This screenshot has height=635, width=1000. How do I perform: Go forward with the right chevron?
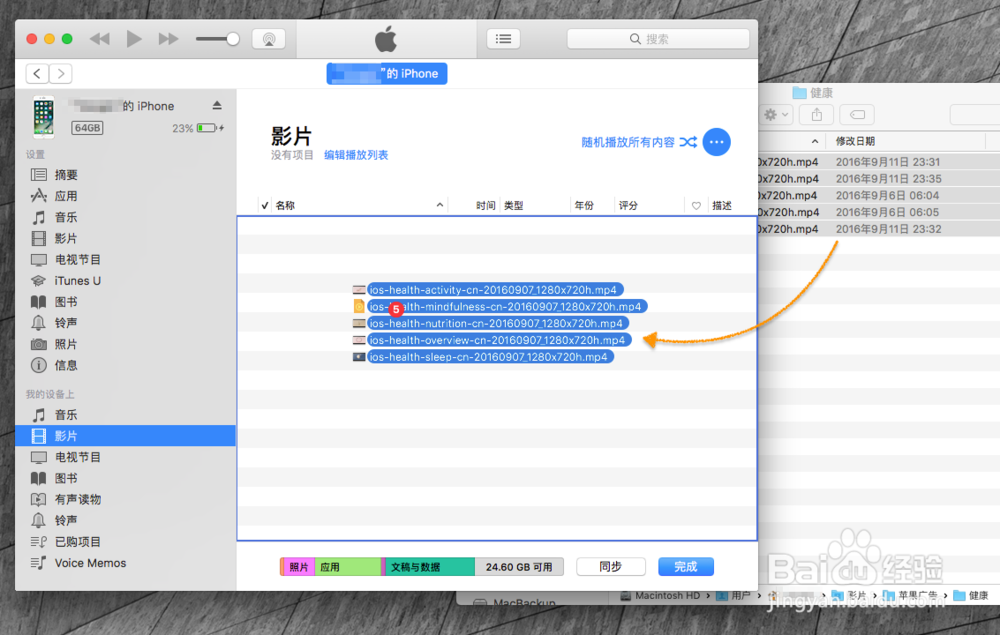[x=61, y=73]
